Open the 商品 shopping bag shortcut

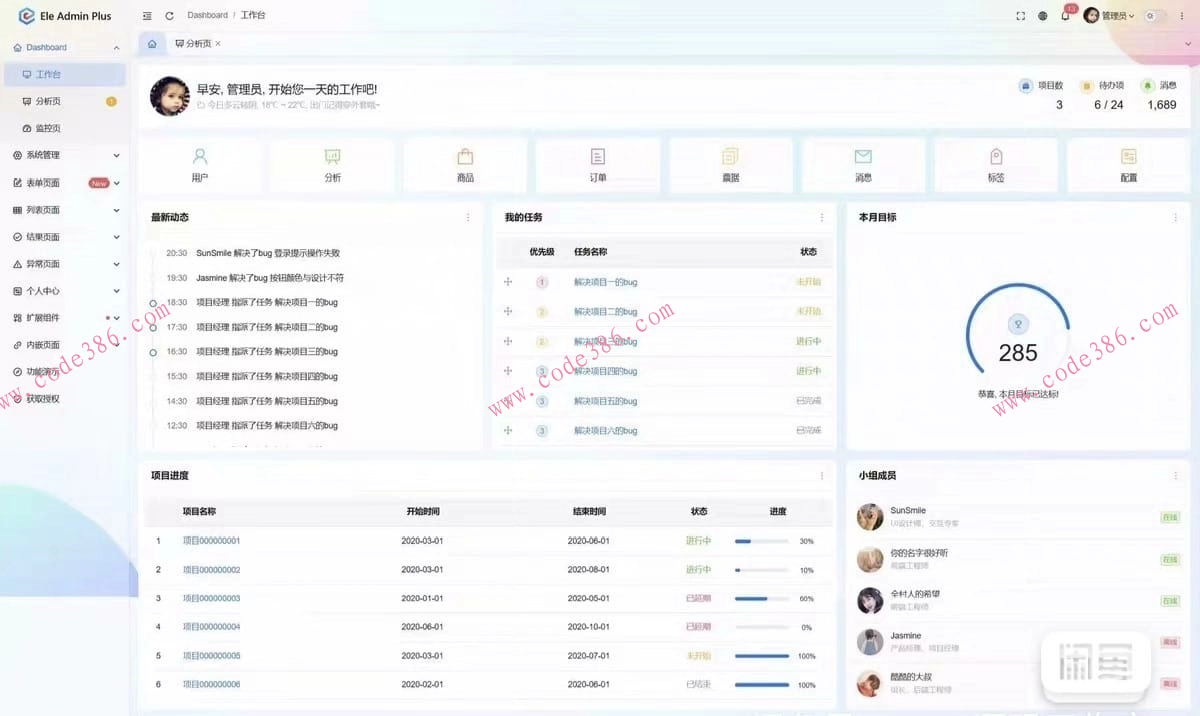[x=465, y=165]
